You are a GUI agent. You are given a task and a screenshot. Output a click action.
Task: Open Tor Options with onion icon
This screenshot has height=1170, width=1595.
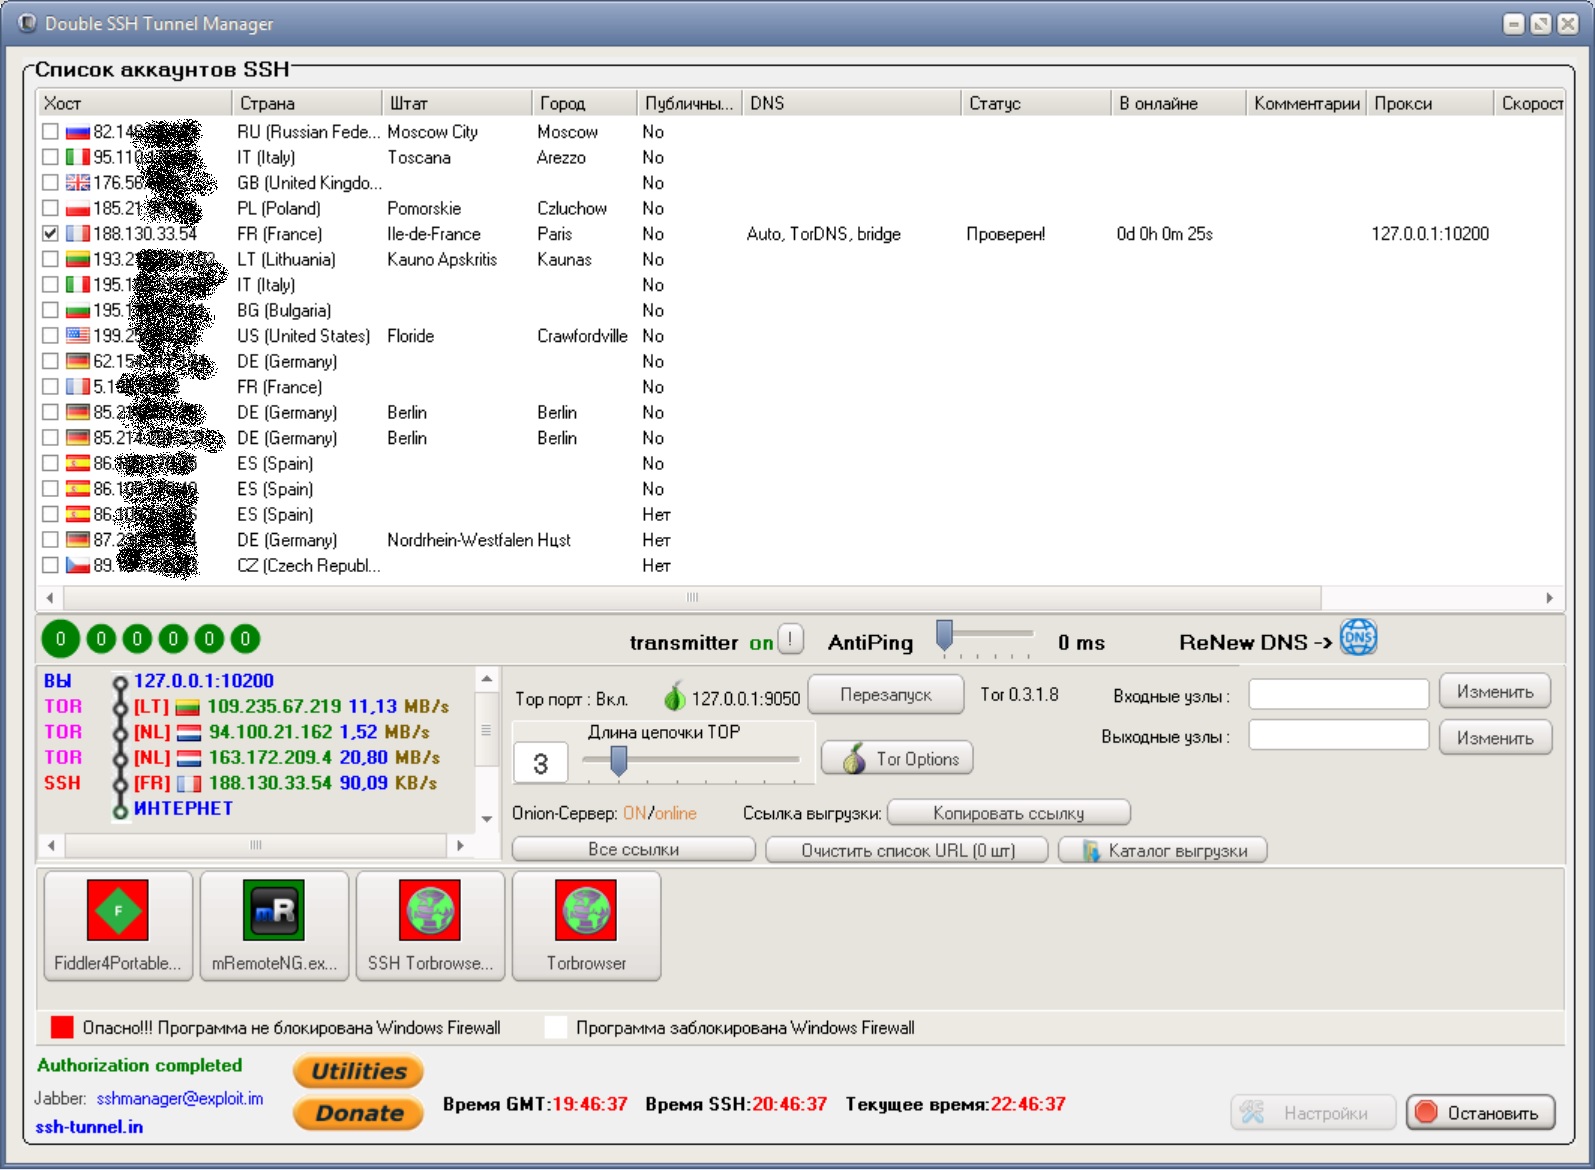click(897, 759)
